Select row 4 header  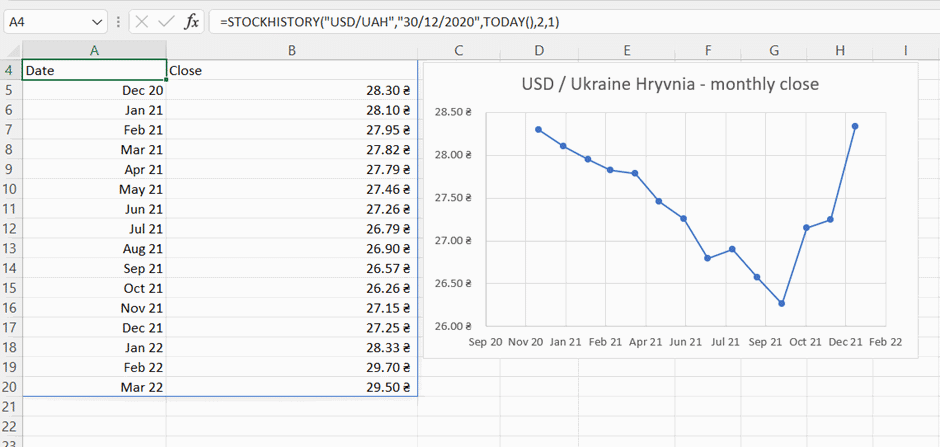tap(10, 71)
